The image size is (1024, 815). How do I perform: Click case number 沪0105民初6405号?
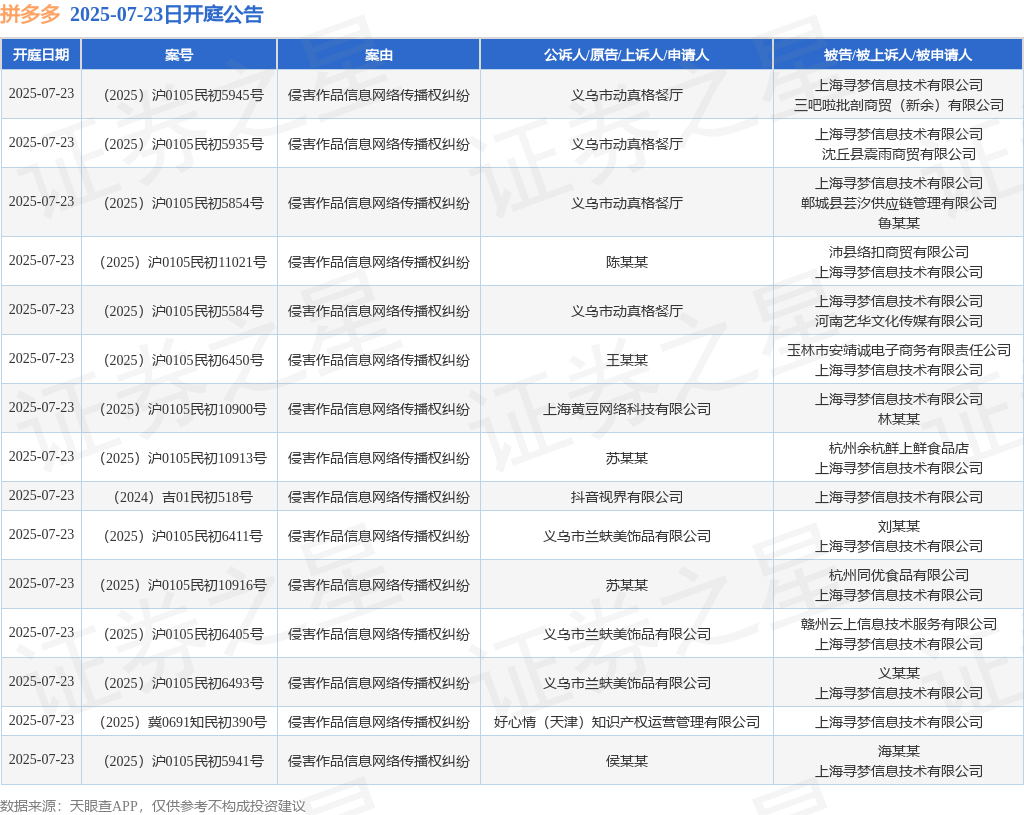(183, 634)
